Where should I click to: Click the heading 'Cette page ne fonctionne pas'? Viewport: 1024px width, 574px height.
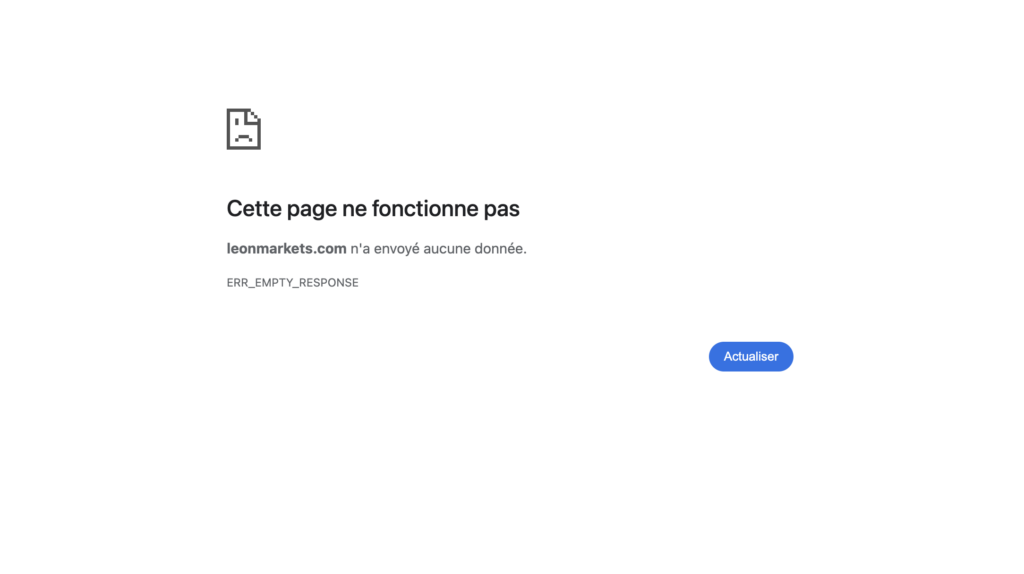pyautogui.click(x=373, y=209)
